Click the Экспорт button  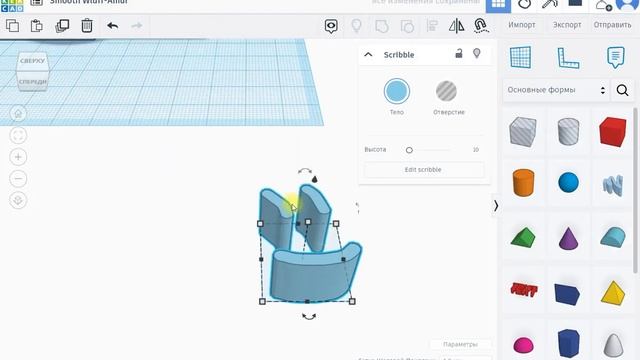tap(567, 25)
